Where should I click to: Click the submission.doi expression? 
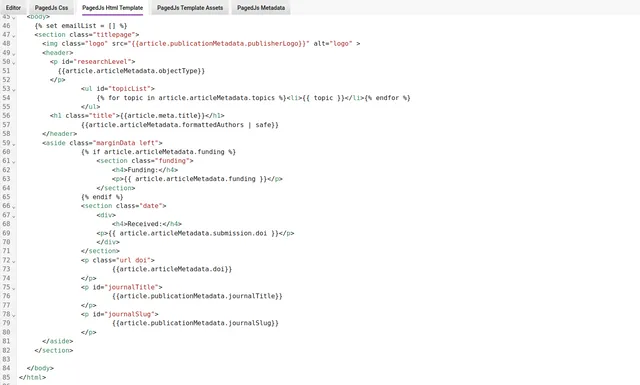coord(199,233)
